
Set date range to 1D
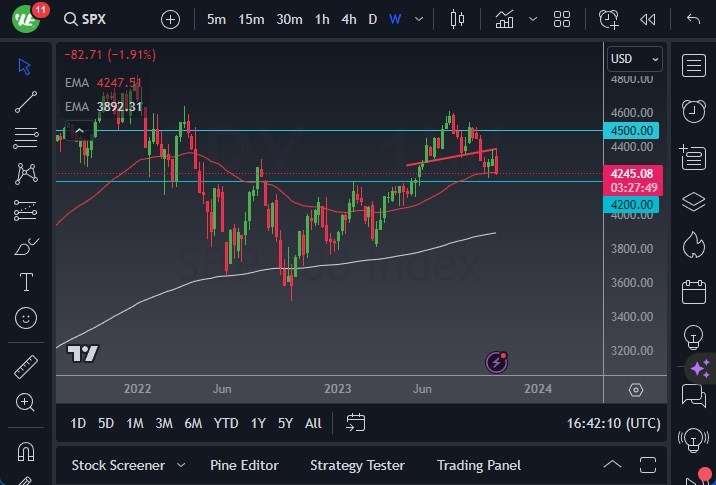(x=78, y=423)
